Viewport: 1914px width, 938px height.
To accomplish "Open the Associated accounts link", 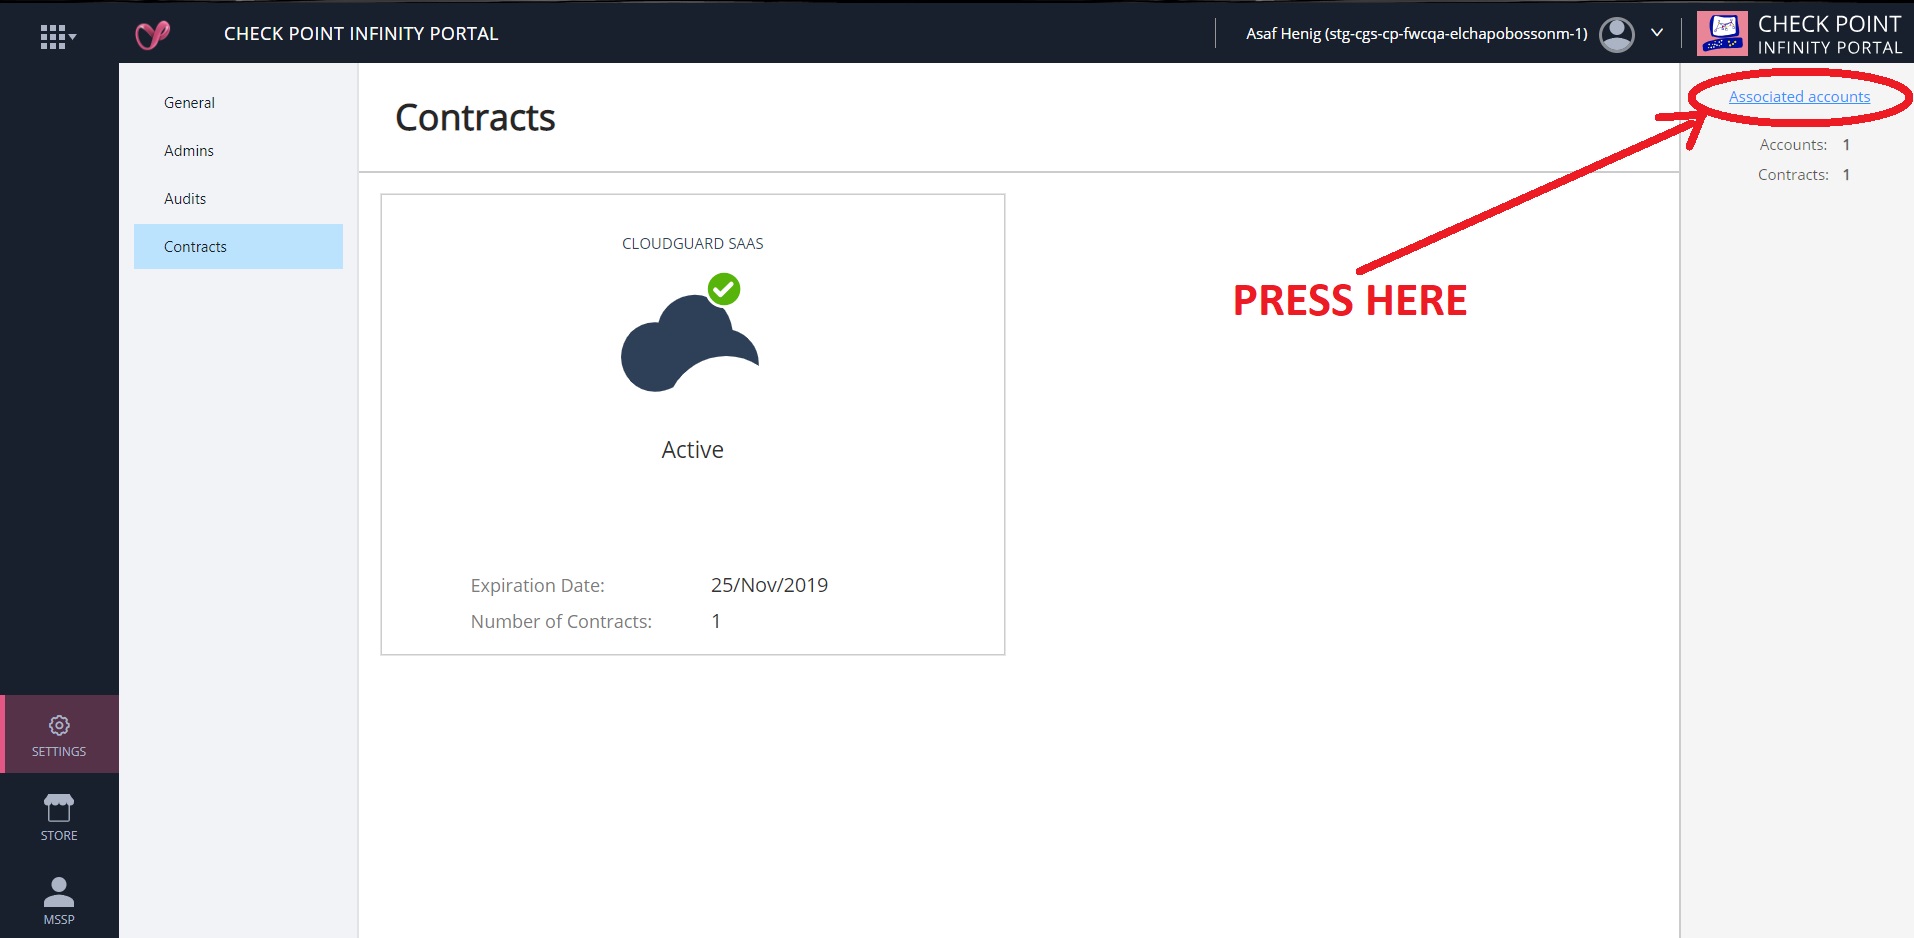I will (x=1799, y=97).
